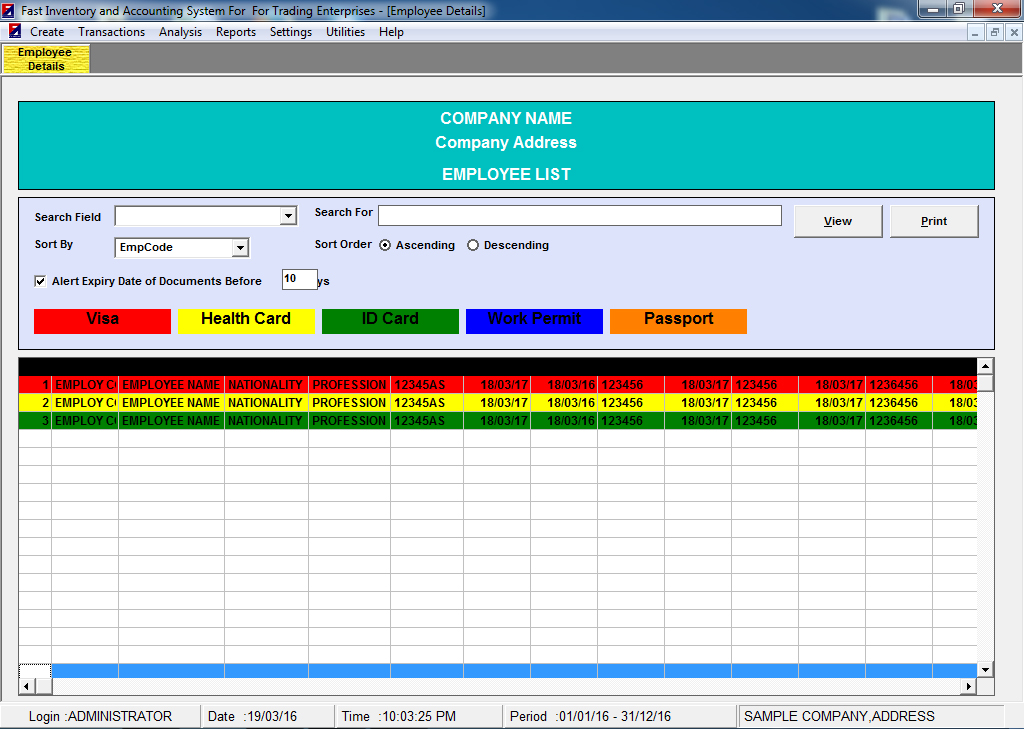Click the horizontal scroll left arrow
Image resolution: width=1024 pixels, height=729 pixels.
coord(27,686)
